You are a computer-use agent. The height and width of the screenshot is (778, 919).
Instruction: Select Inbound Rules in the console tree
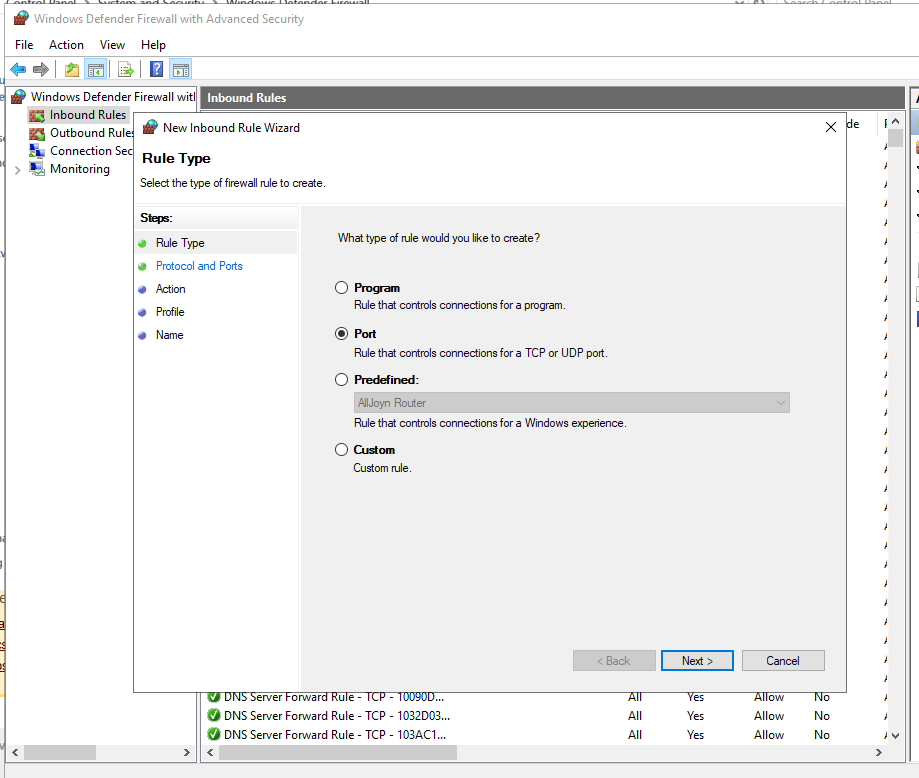click(x=88, y=115)
